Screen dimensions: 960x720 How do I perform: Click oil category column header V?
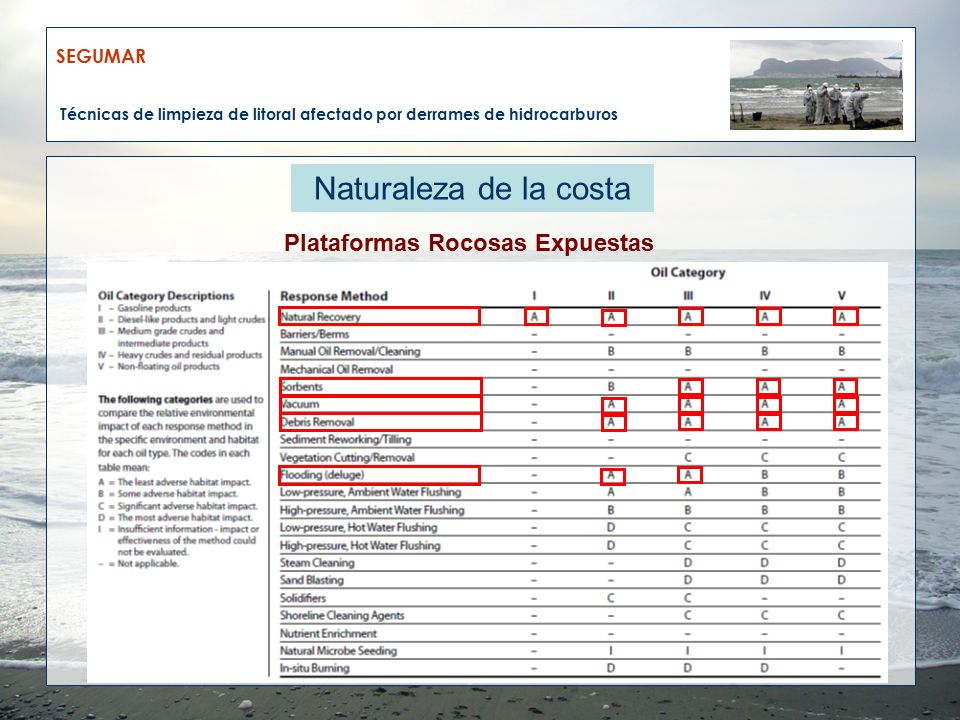[842, 296]
